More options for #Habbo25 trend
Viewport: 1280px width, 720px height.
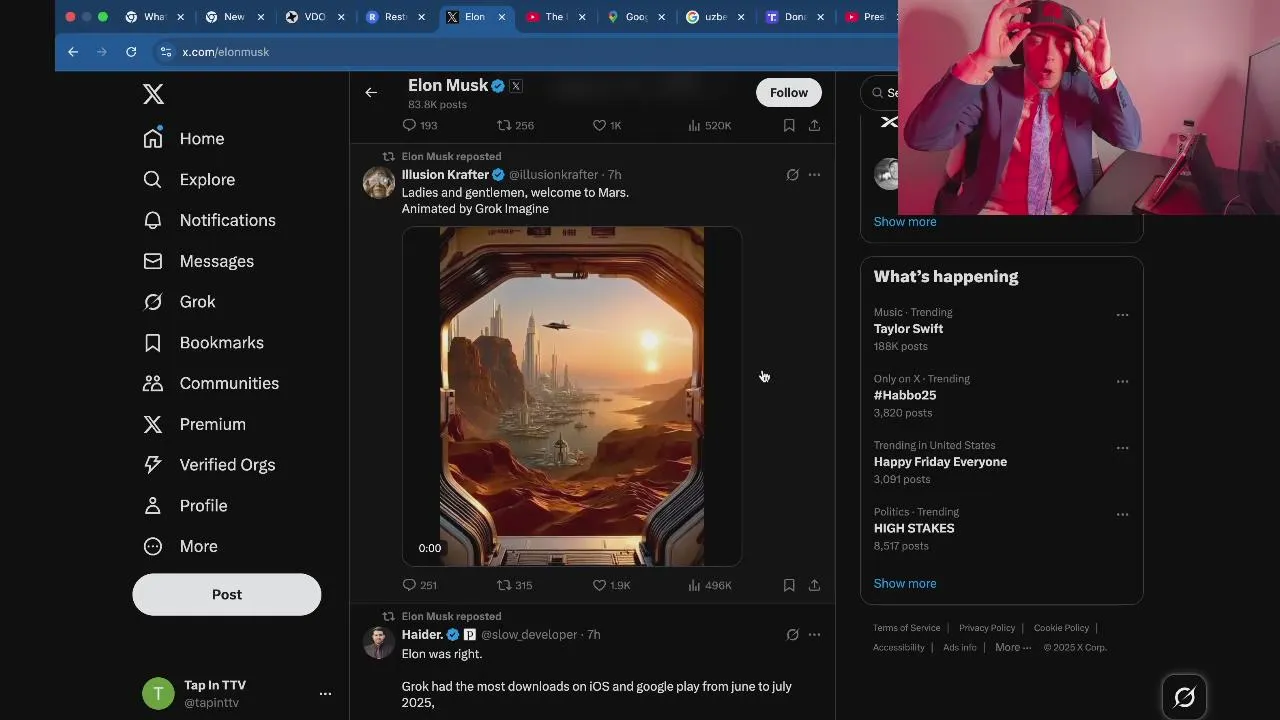pyautogui.click(x=1122, y=381)
